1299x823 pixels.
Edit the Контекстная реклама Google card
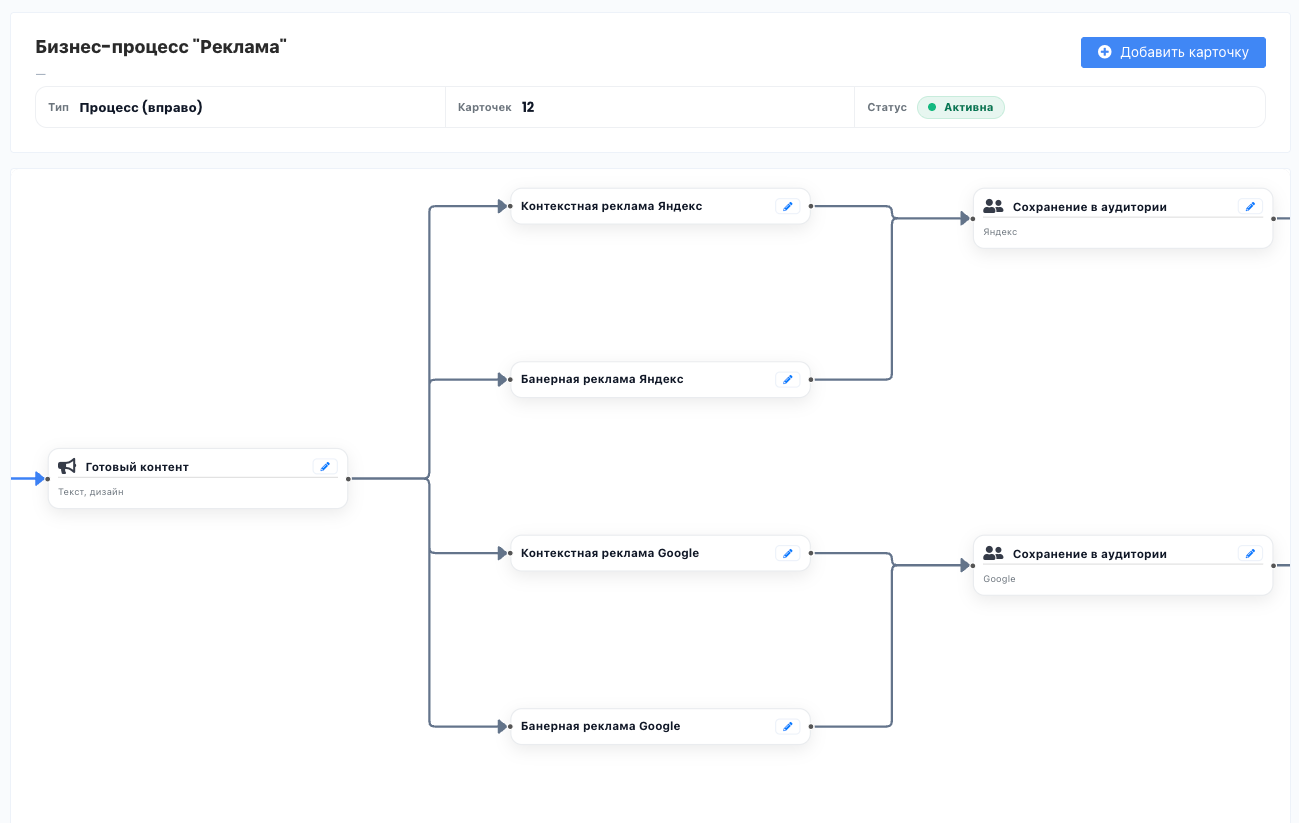[787, 553]
